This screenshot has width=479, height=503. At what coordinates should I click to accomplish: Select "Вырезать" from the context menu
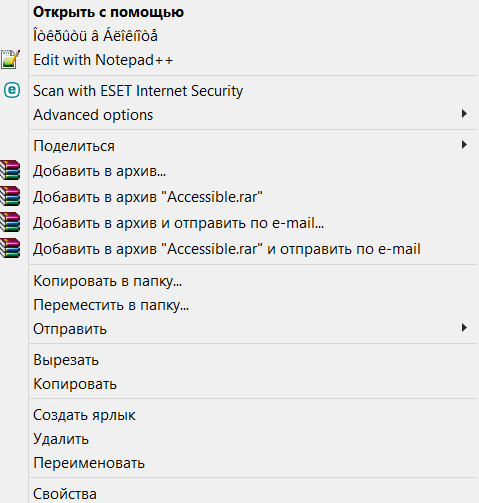[x=66, y=360]
